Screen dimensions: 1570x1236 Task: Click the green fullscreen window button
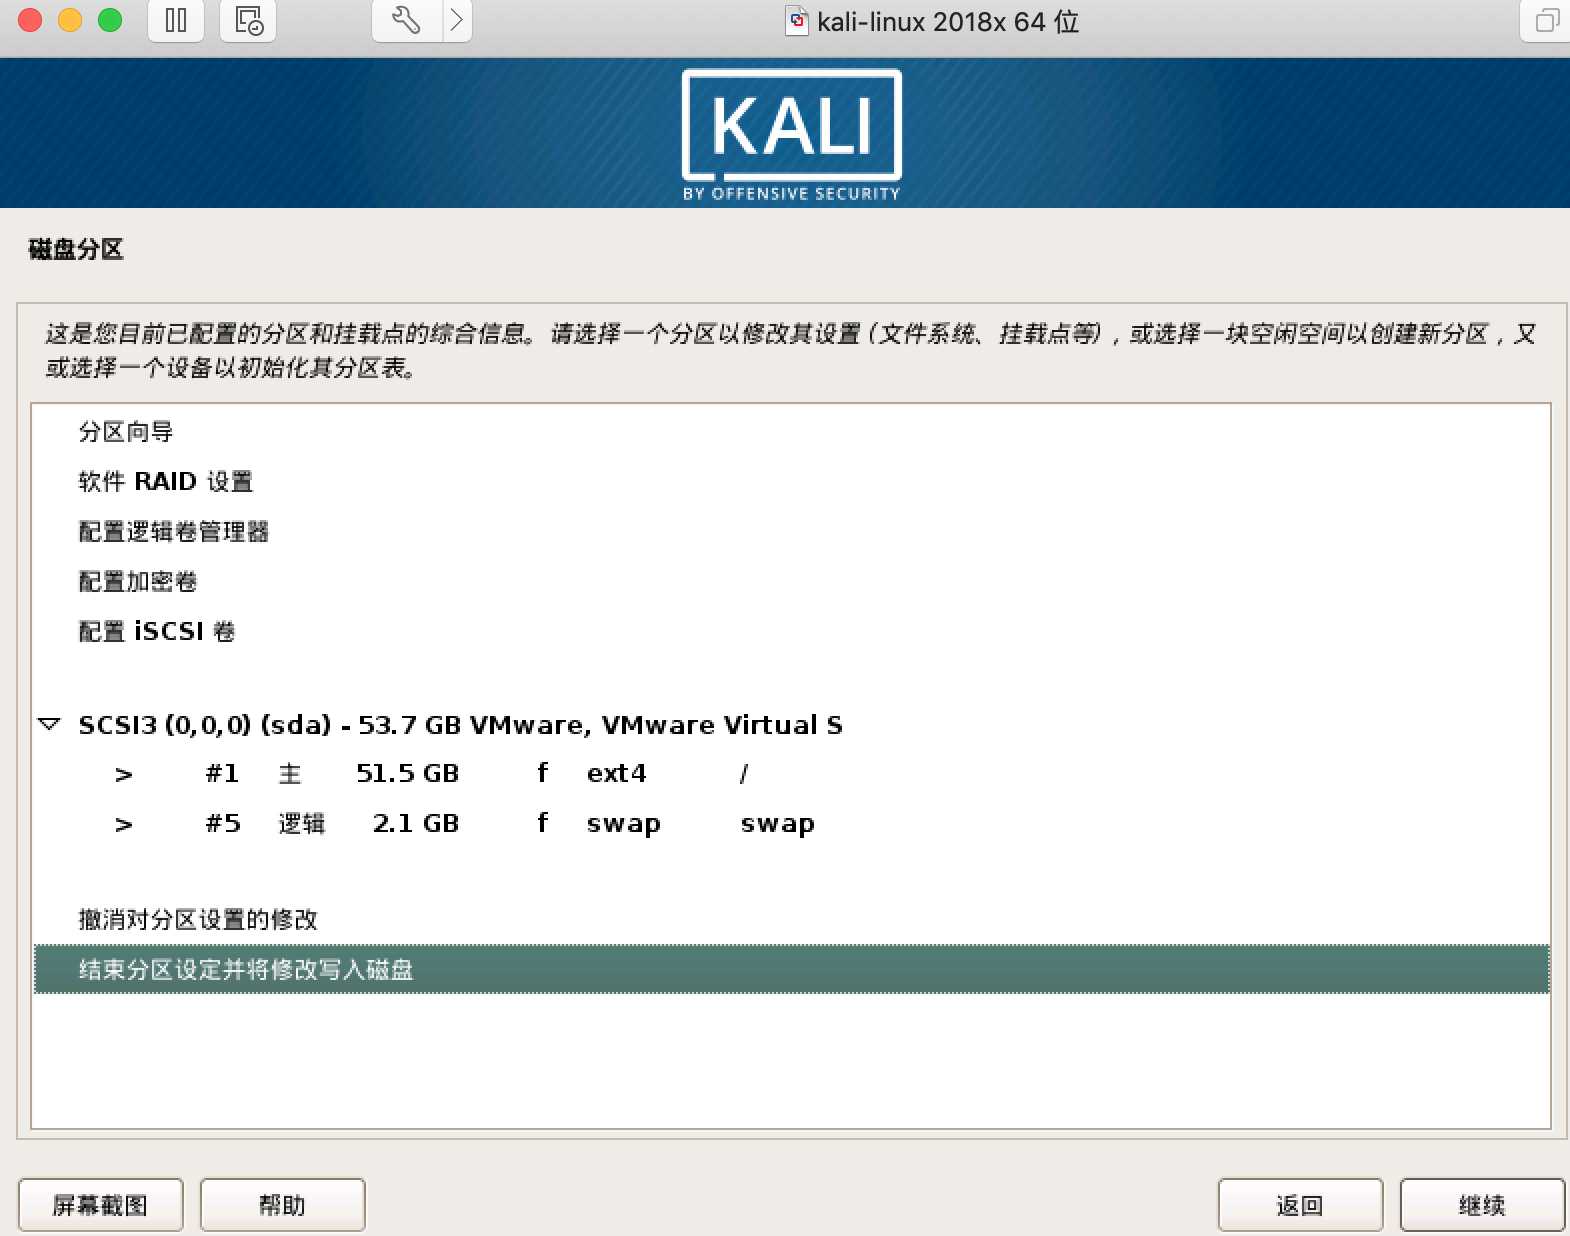click(x=110, y=20)
